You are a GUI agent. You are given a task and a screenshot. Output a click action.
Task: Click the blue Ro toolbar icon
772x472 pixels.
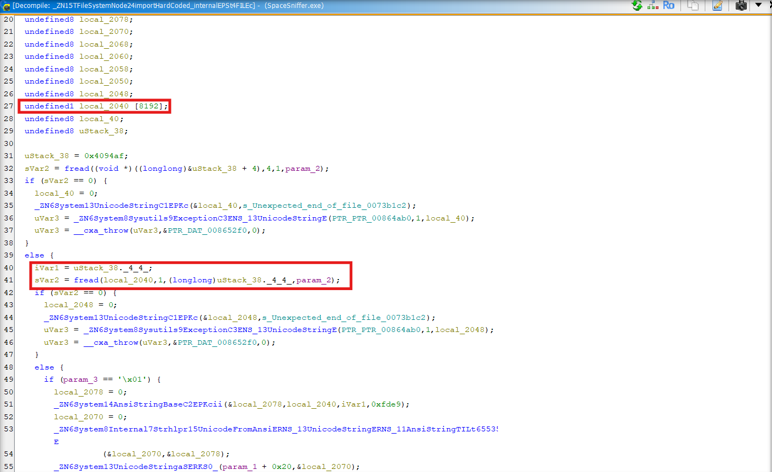(x=669, y=6)
